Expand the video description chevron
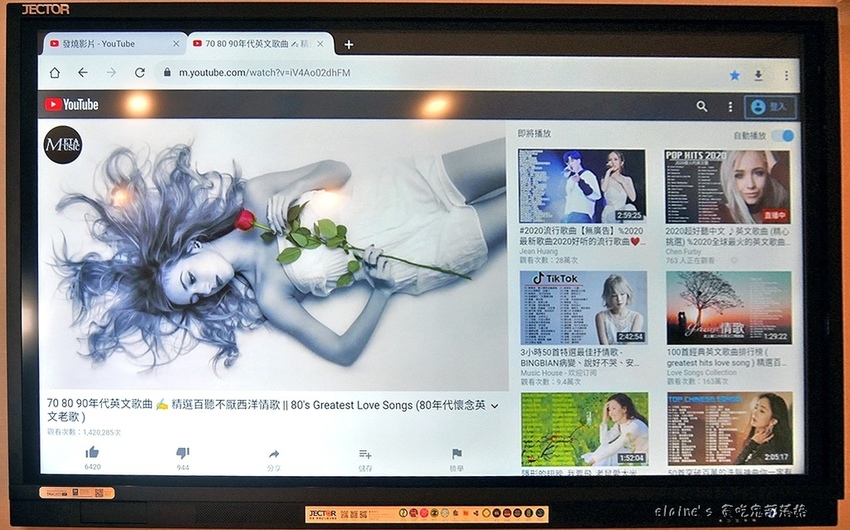Viewport: 850px width, 530px height. click(x=494, y=406)
